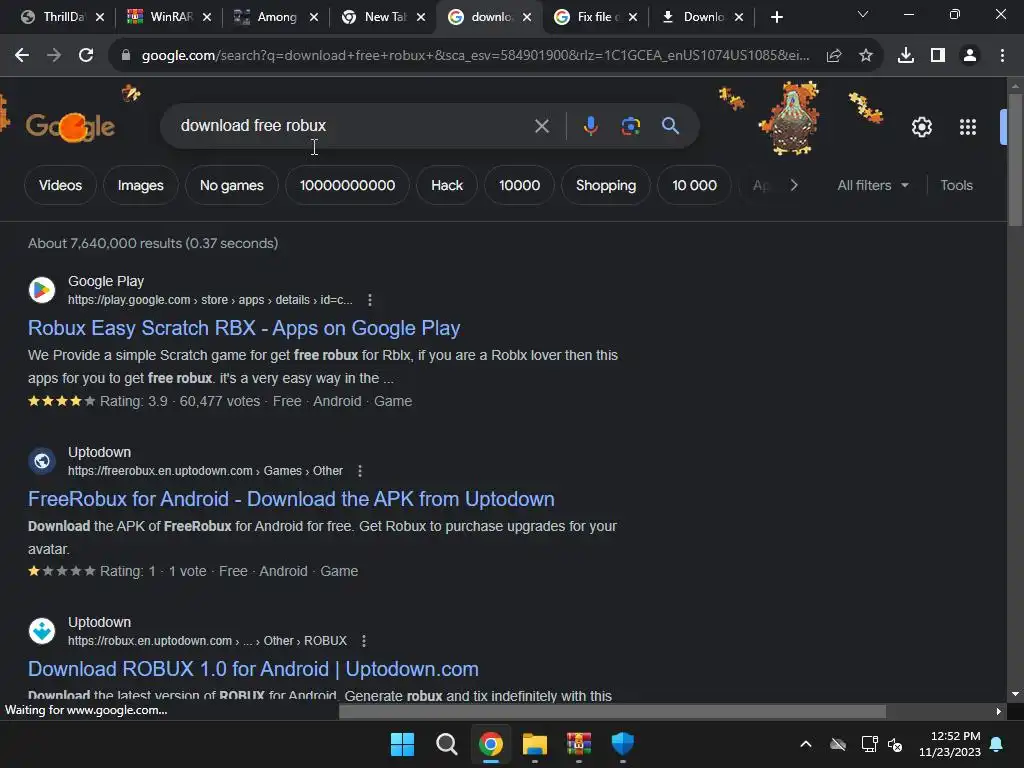1024x768 pixels.
Task: Open taskbar search
Action: [447, 744]
